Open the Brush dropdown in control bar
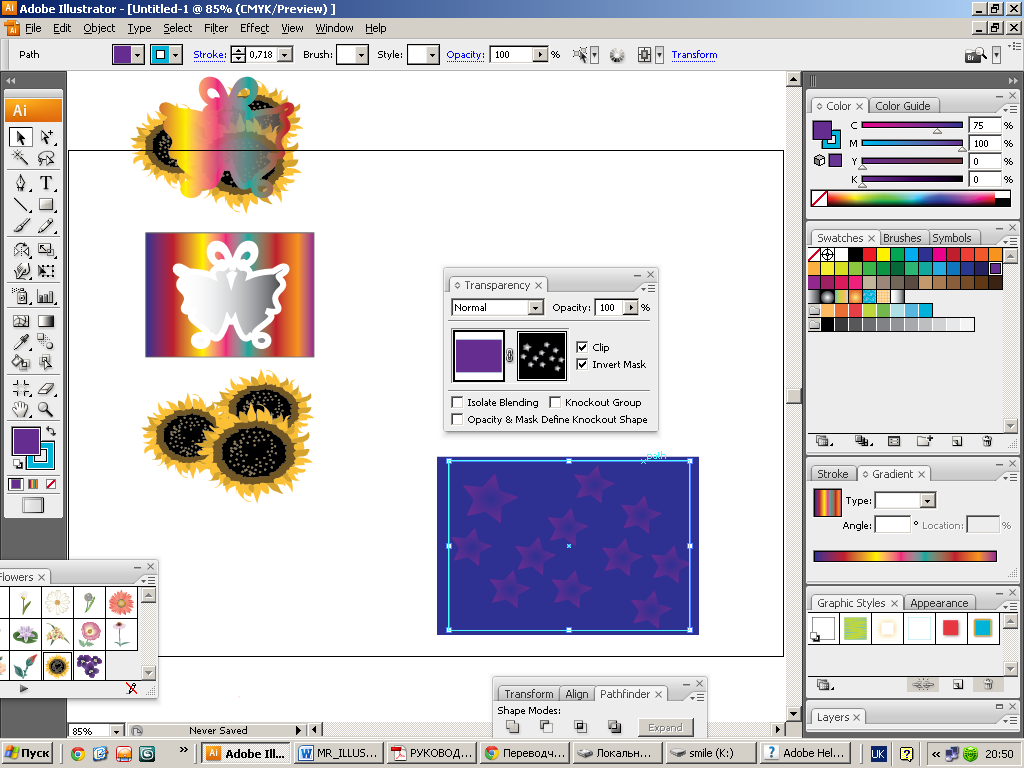 pyautogui.click(x=361, y=55)
